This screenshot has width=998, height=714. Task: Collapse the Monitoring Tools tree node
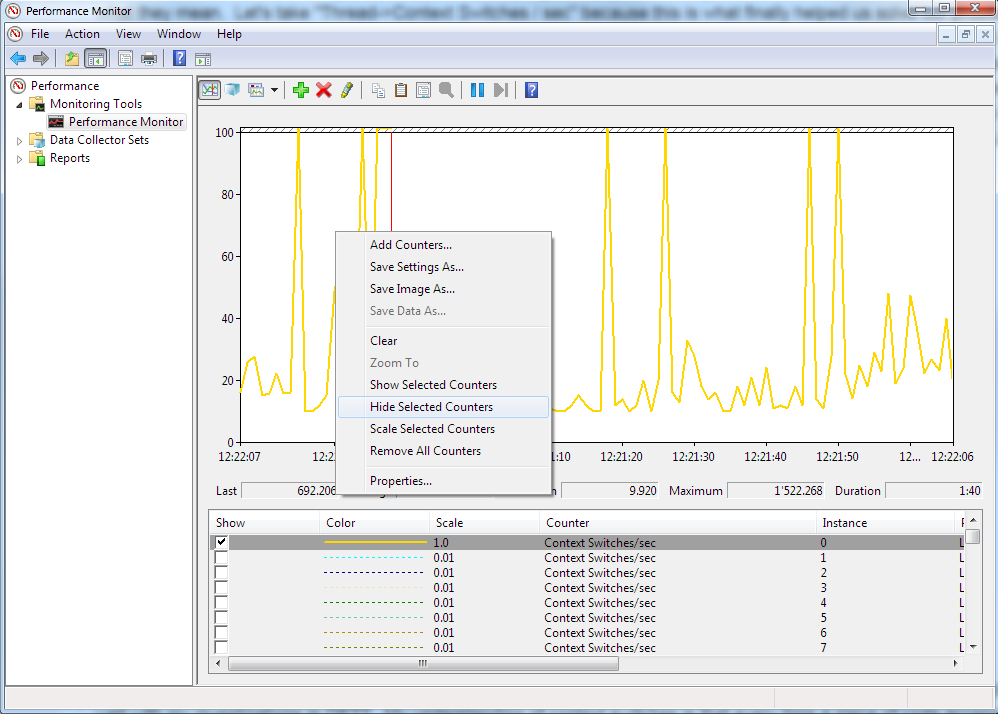pos(19,104)
